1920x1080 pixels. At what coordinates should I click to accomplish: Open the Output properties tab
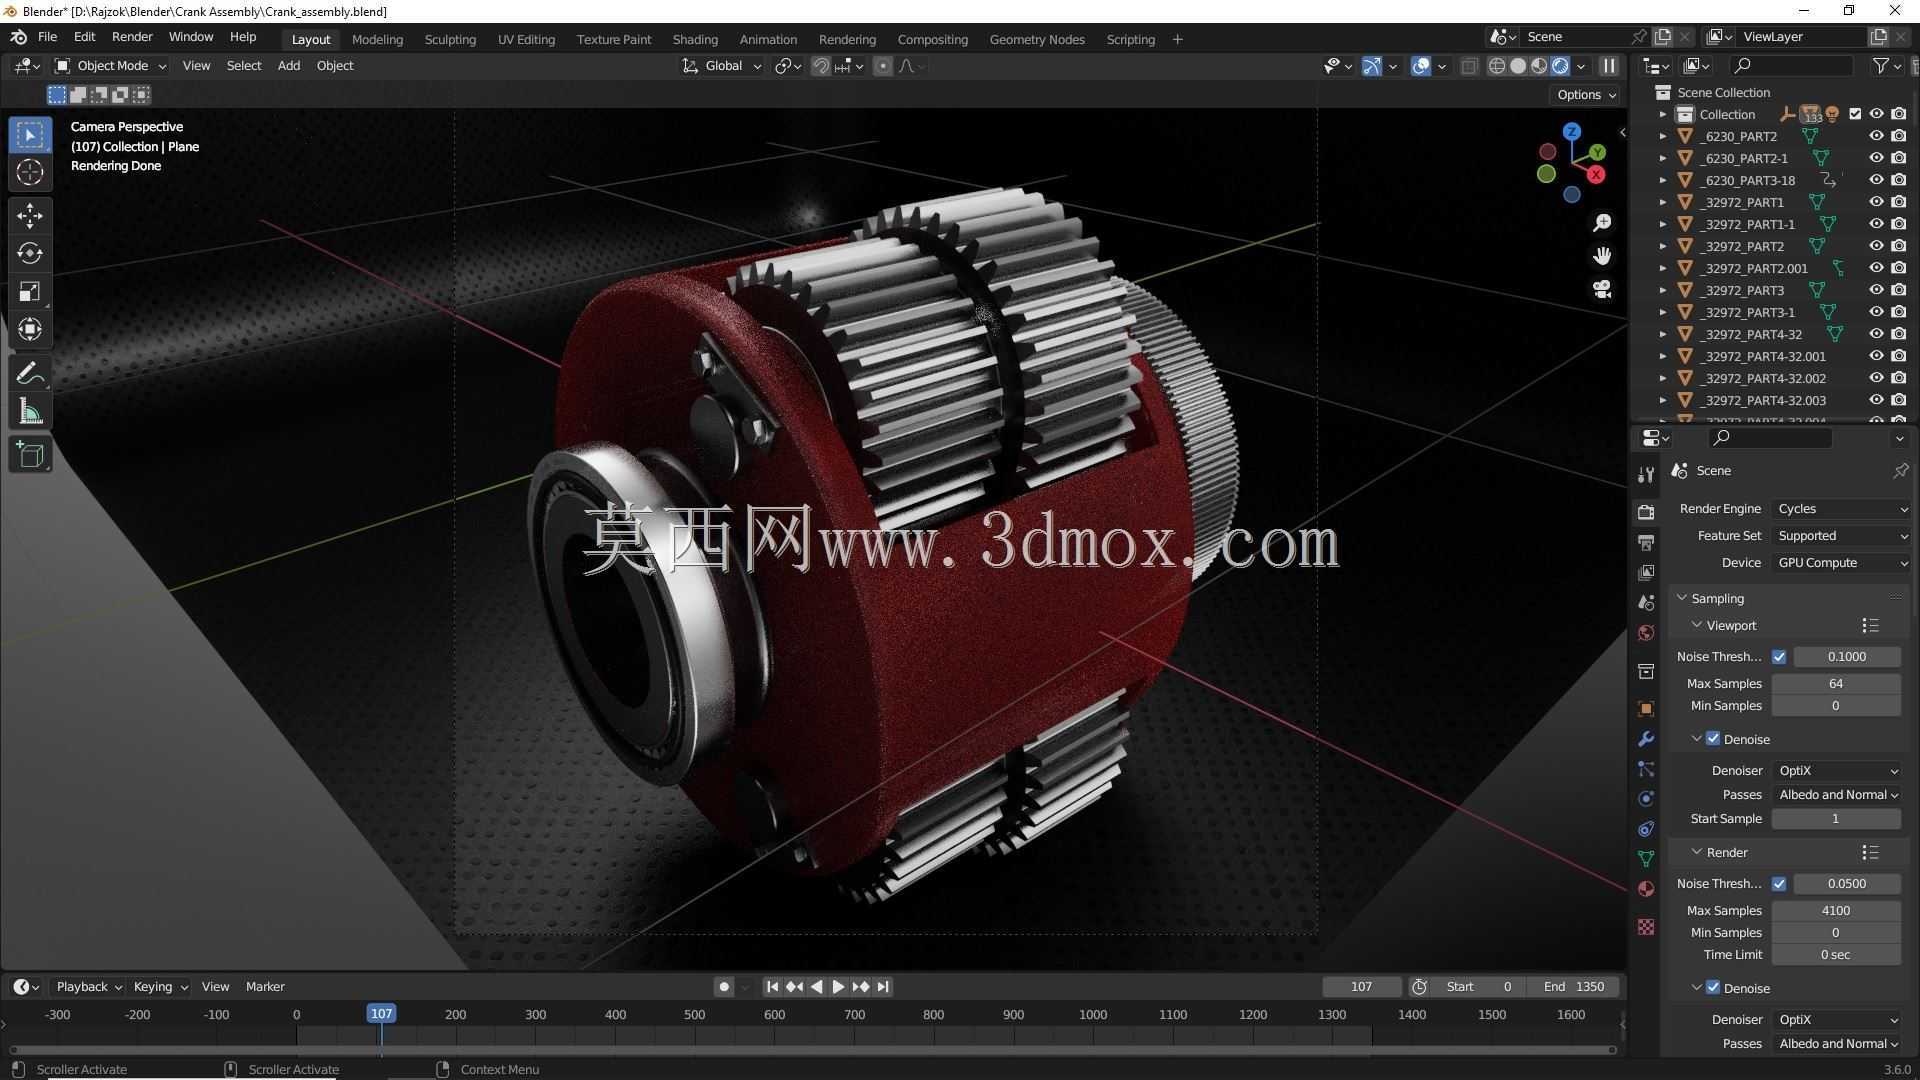tap(1646, 542)
